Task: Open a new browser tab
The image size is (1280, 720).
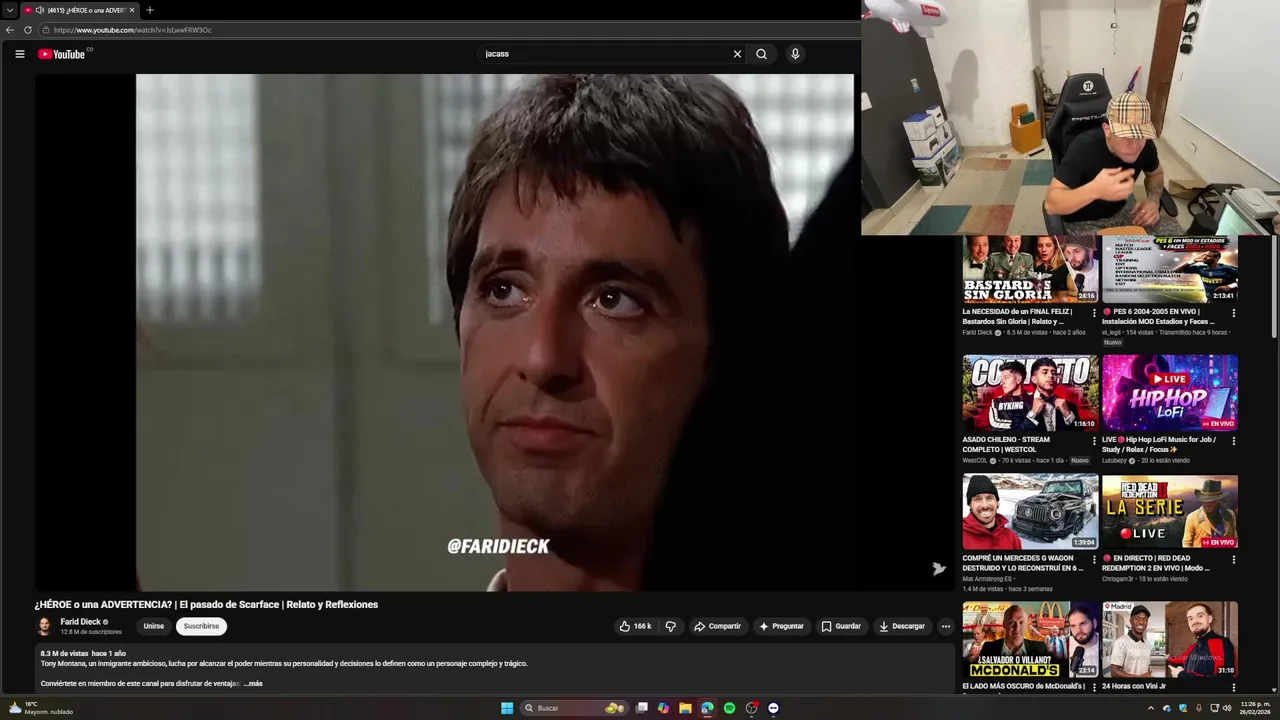Action: (x=150, y=10)
